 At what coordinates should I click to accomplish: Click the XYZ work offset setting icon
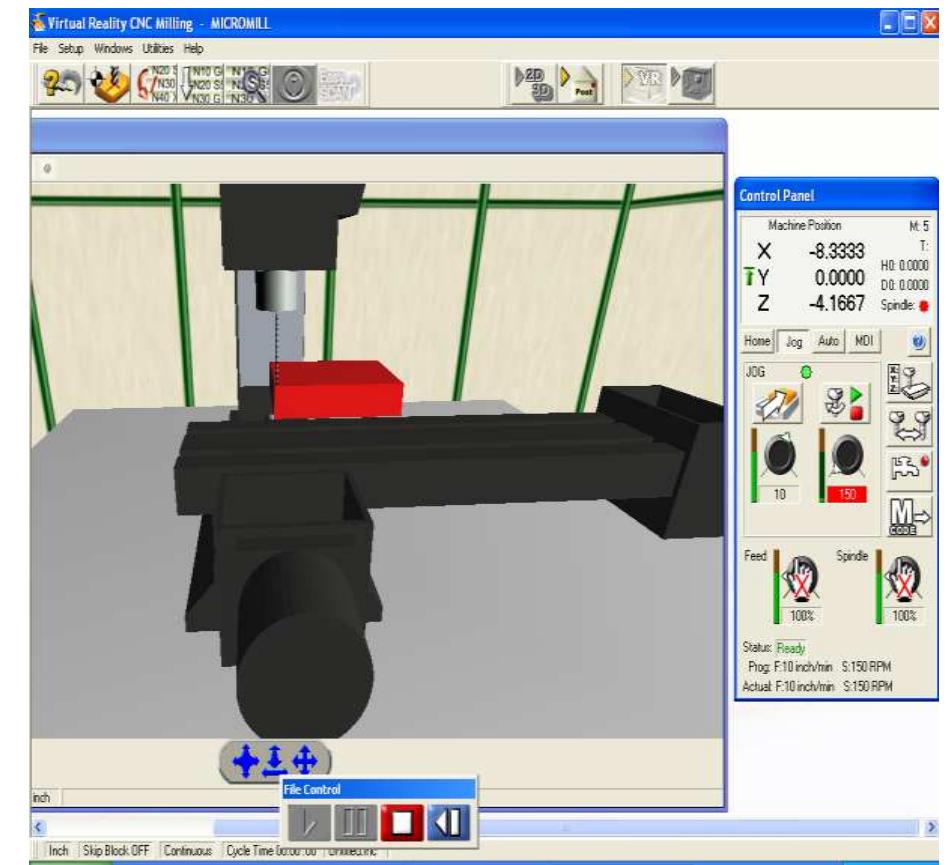point(909,383)
